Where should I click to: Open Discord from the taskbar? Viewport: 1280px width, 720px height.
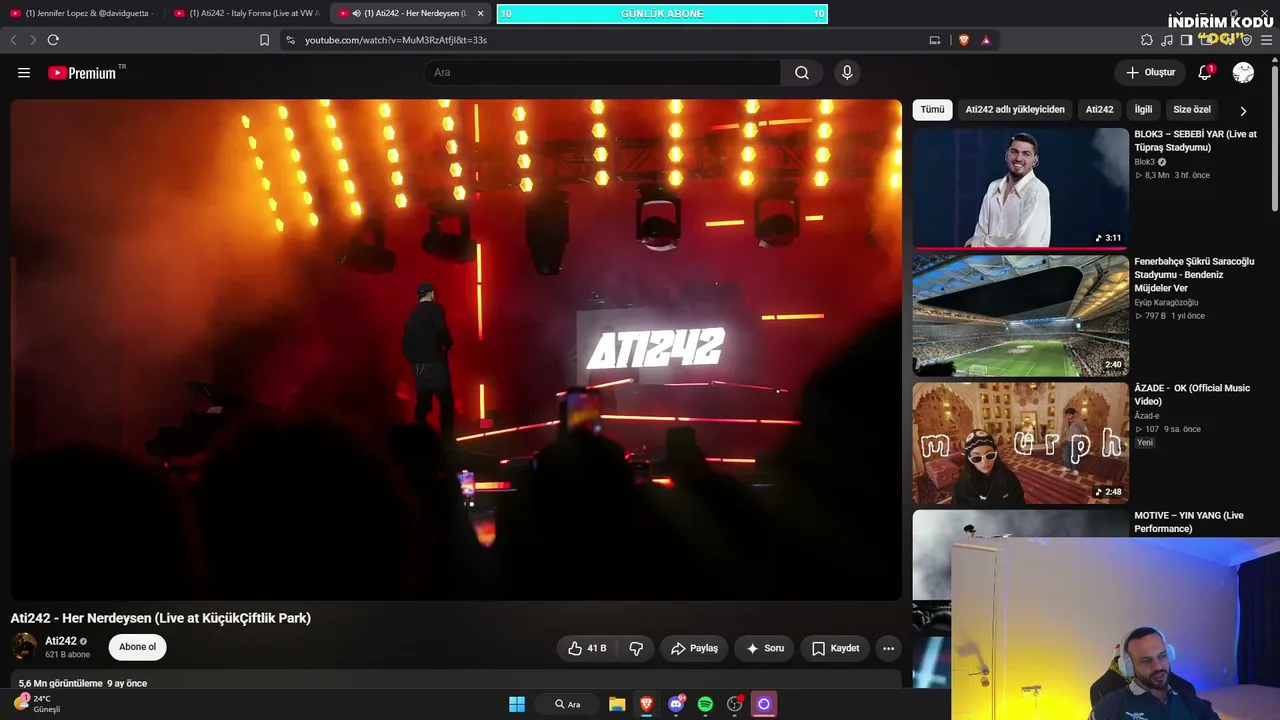tap(676, 704)
